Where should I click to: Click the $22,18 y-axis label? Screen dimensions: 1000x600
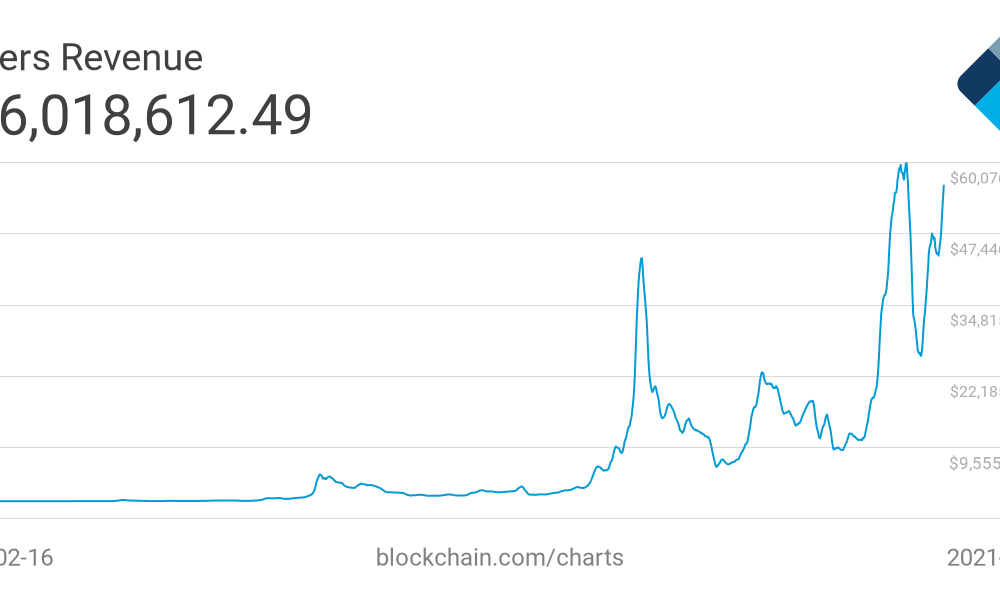974,391
